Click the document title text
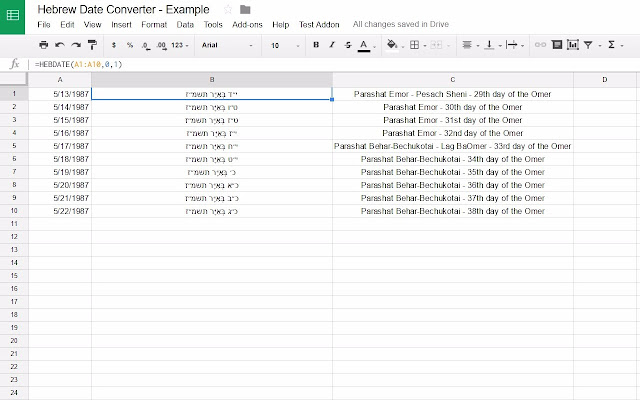 point(123,9)
